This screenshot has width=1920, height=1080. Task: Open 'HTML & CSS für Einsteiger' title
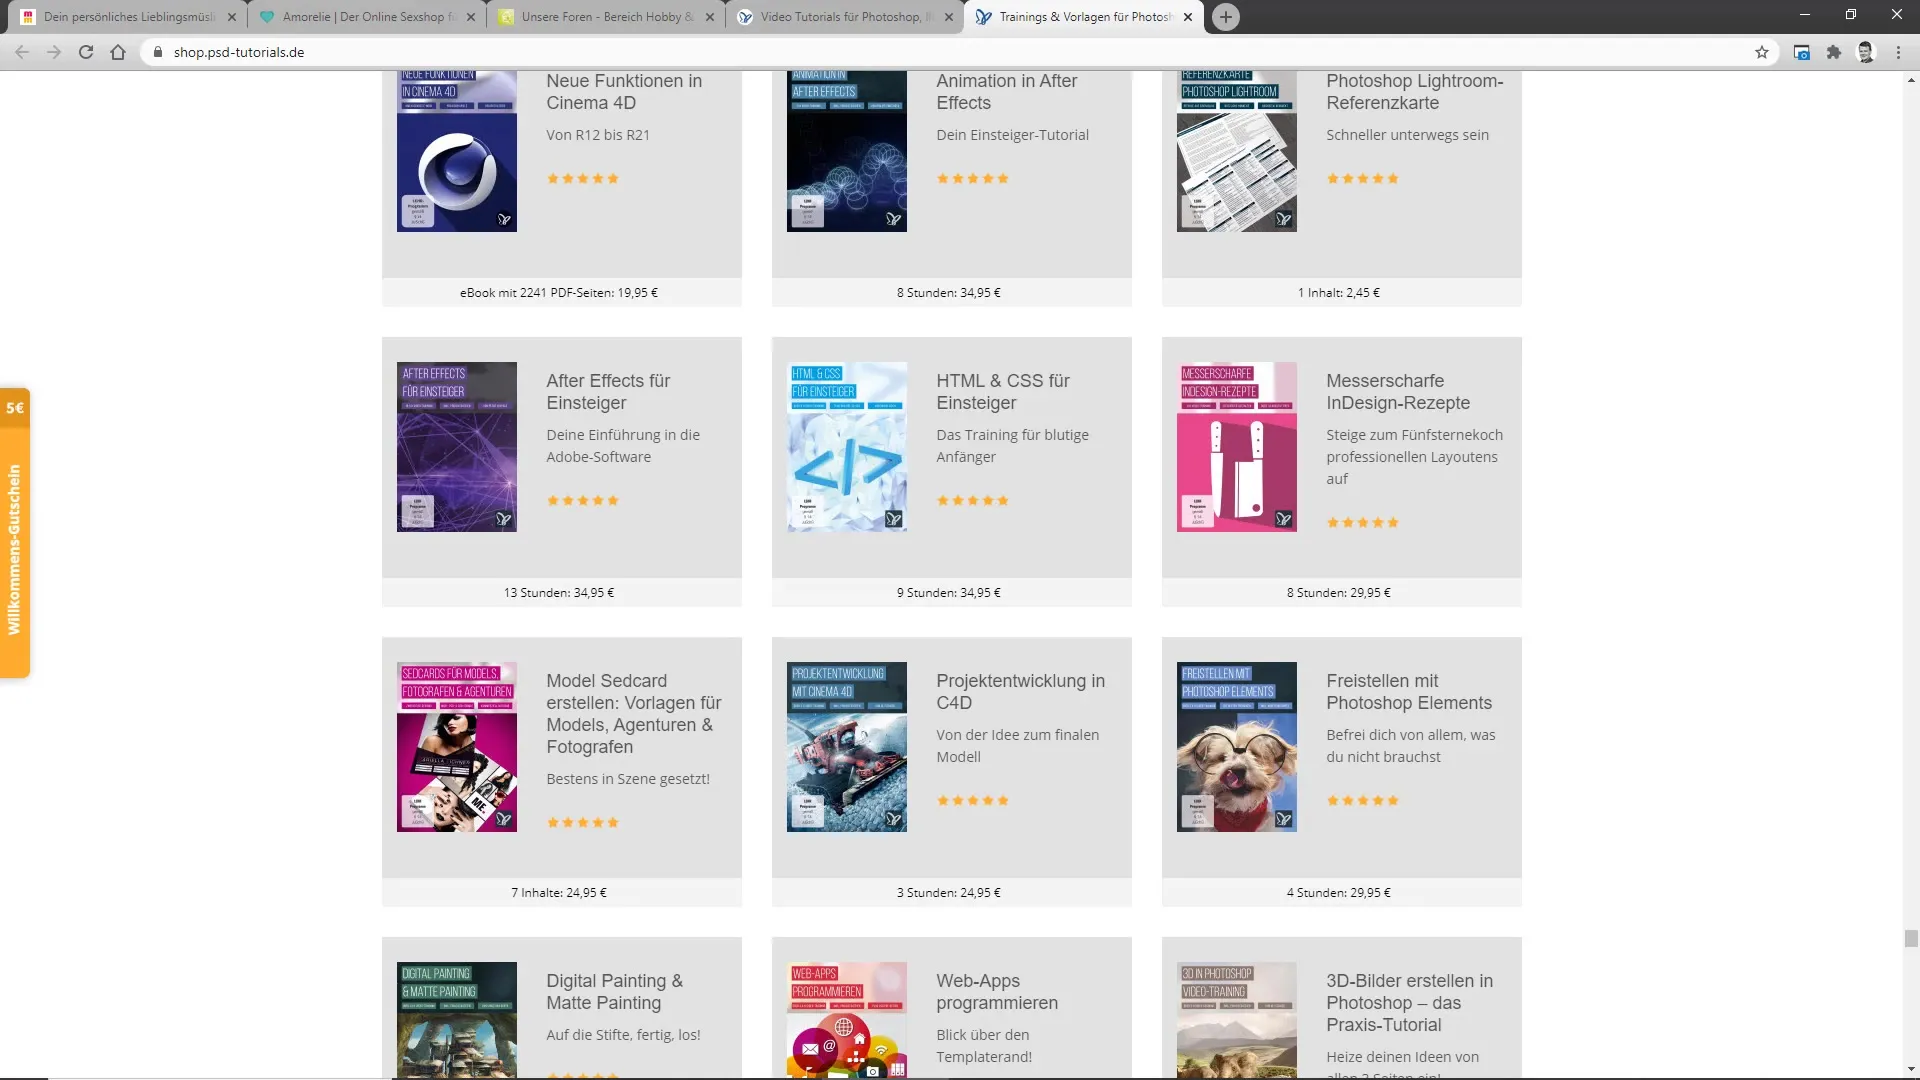click(1002, 392)
